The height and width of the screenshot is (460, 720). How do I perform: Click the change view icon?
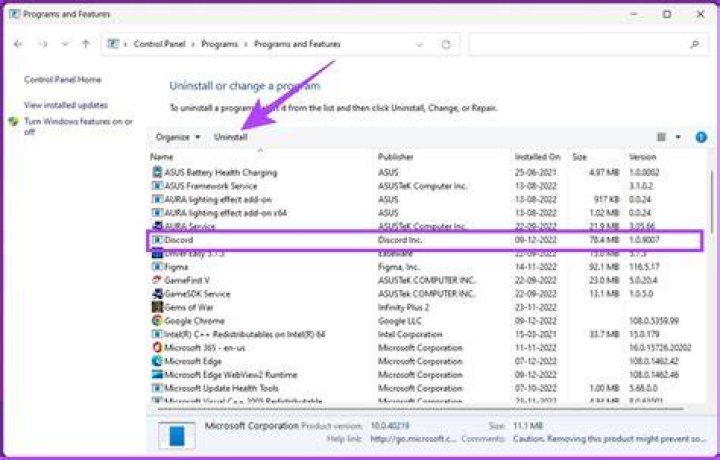(x=661, y=137)
